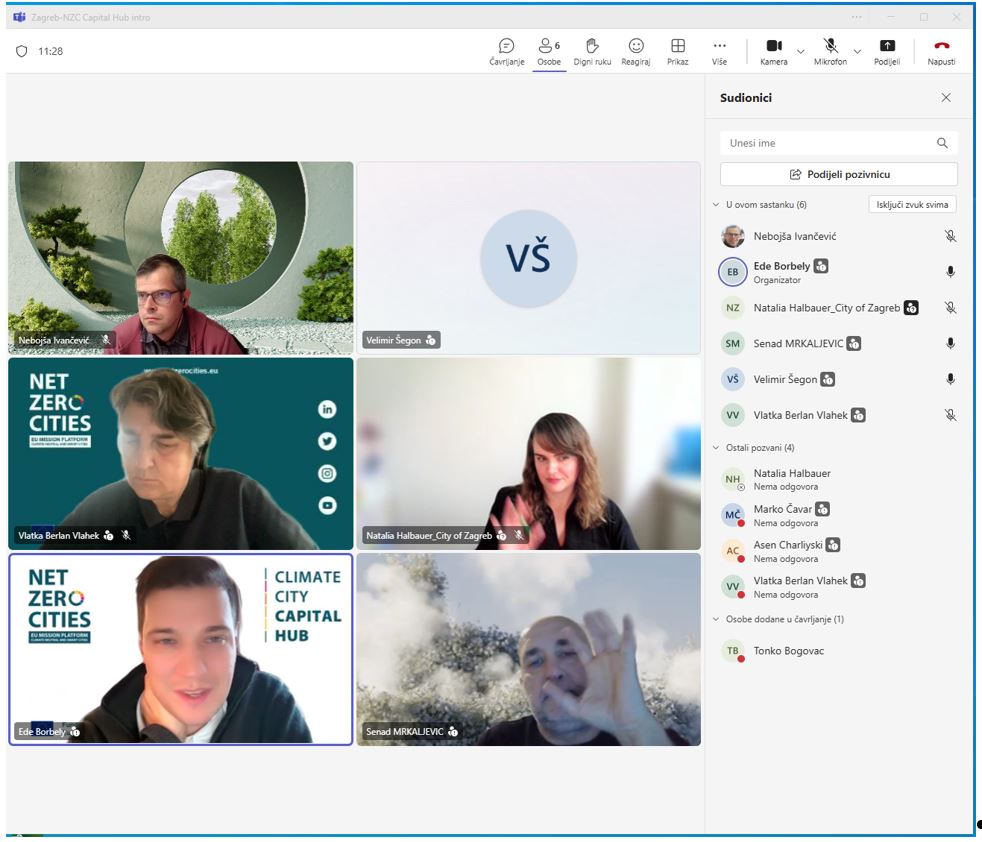The height and width of the screenshot is (842, 982).
Task: Open the Prikaz view layout icon
Action: pos(678,47)
